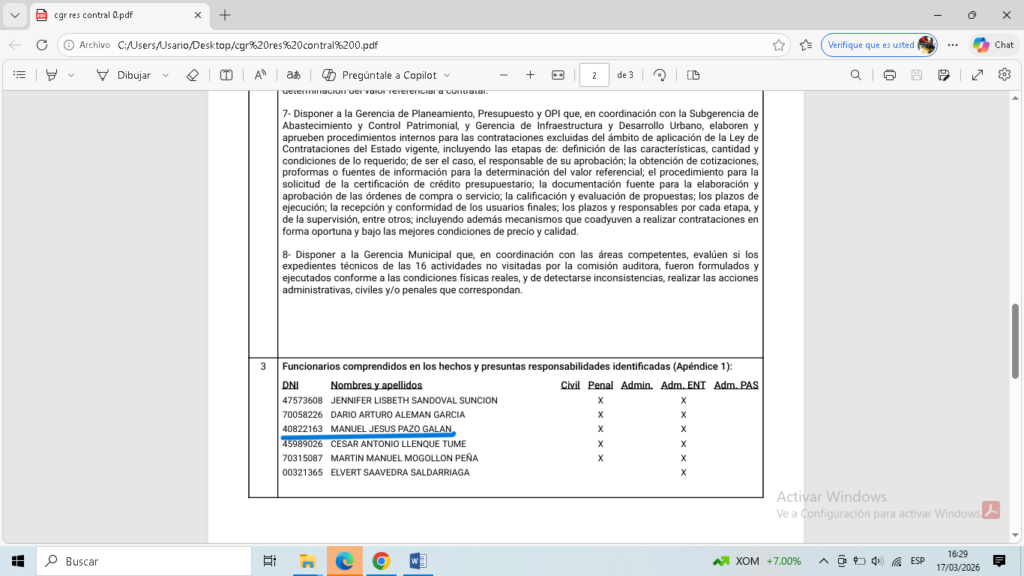Open the table of contents panel
The height and width of the screenshot is (576, 1024).
[x=19, y=75]
